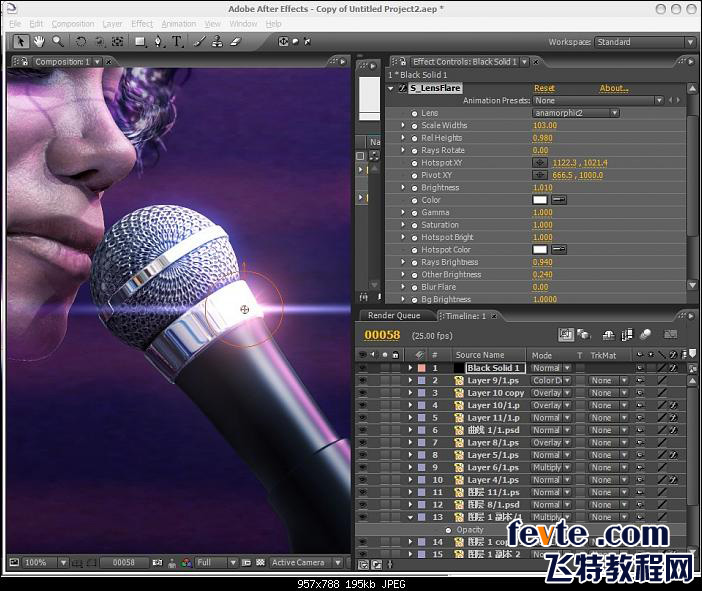Click the show channel RGB icon in viewer
The image size is (702, 591).
[x=186, y=563]
